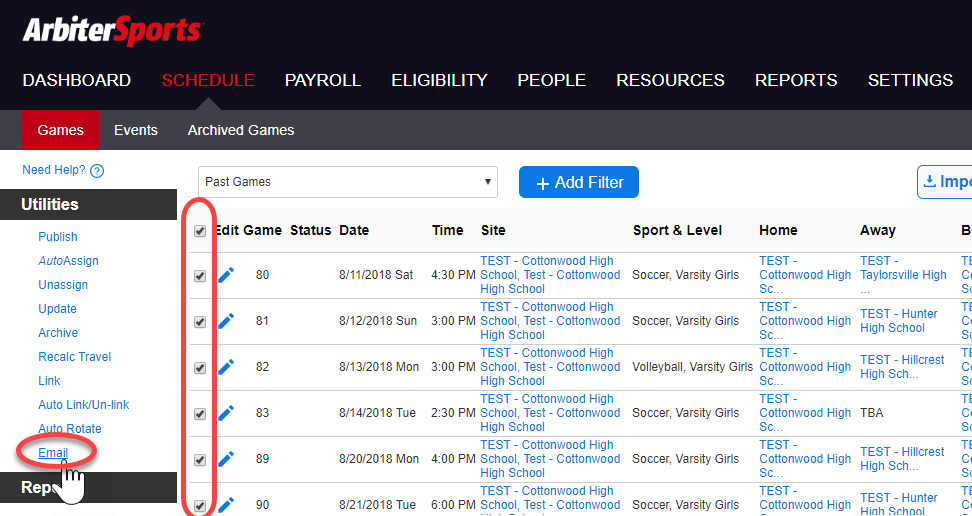This screenshot has width=972, height=516.
Task: Uncheck the checkbox for game 82
Action: click(200, 368)
